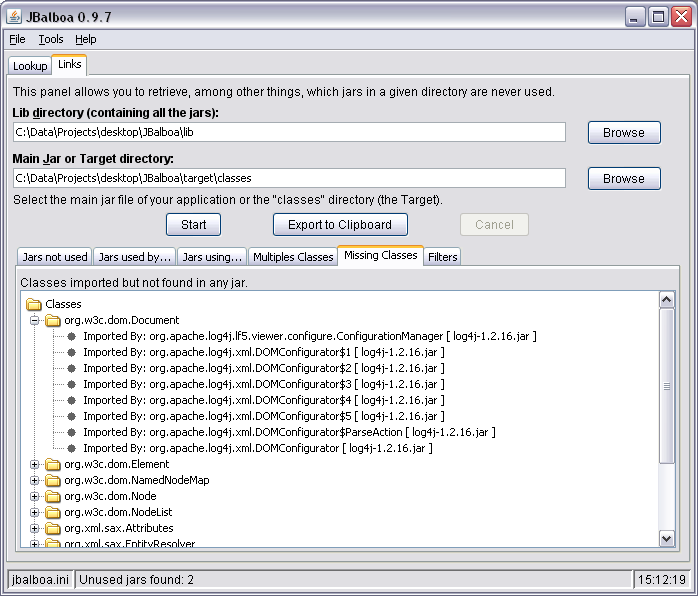
Task: Click the Main Jar or Target directory field
Action: coord(289,178)
